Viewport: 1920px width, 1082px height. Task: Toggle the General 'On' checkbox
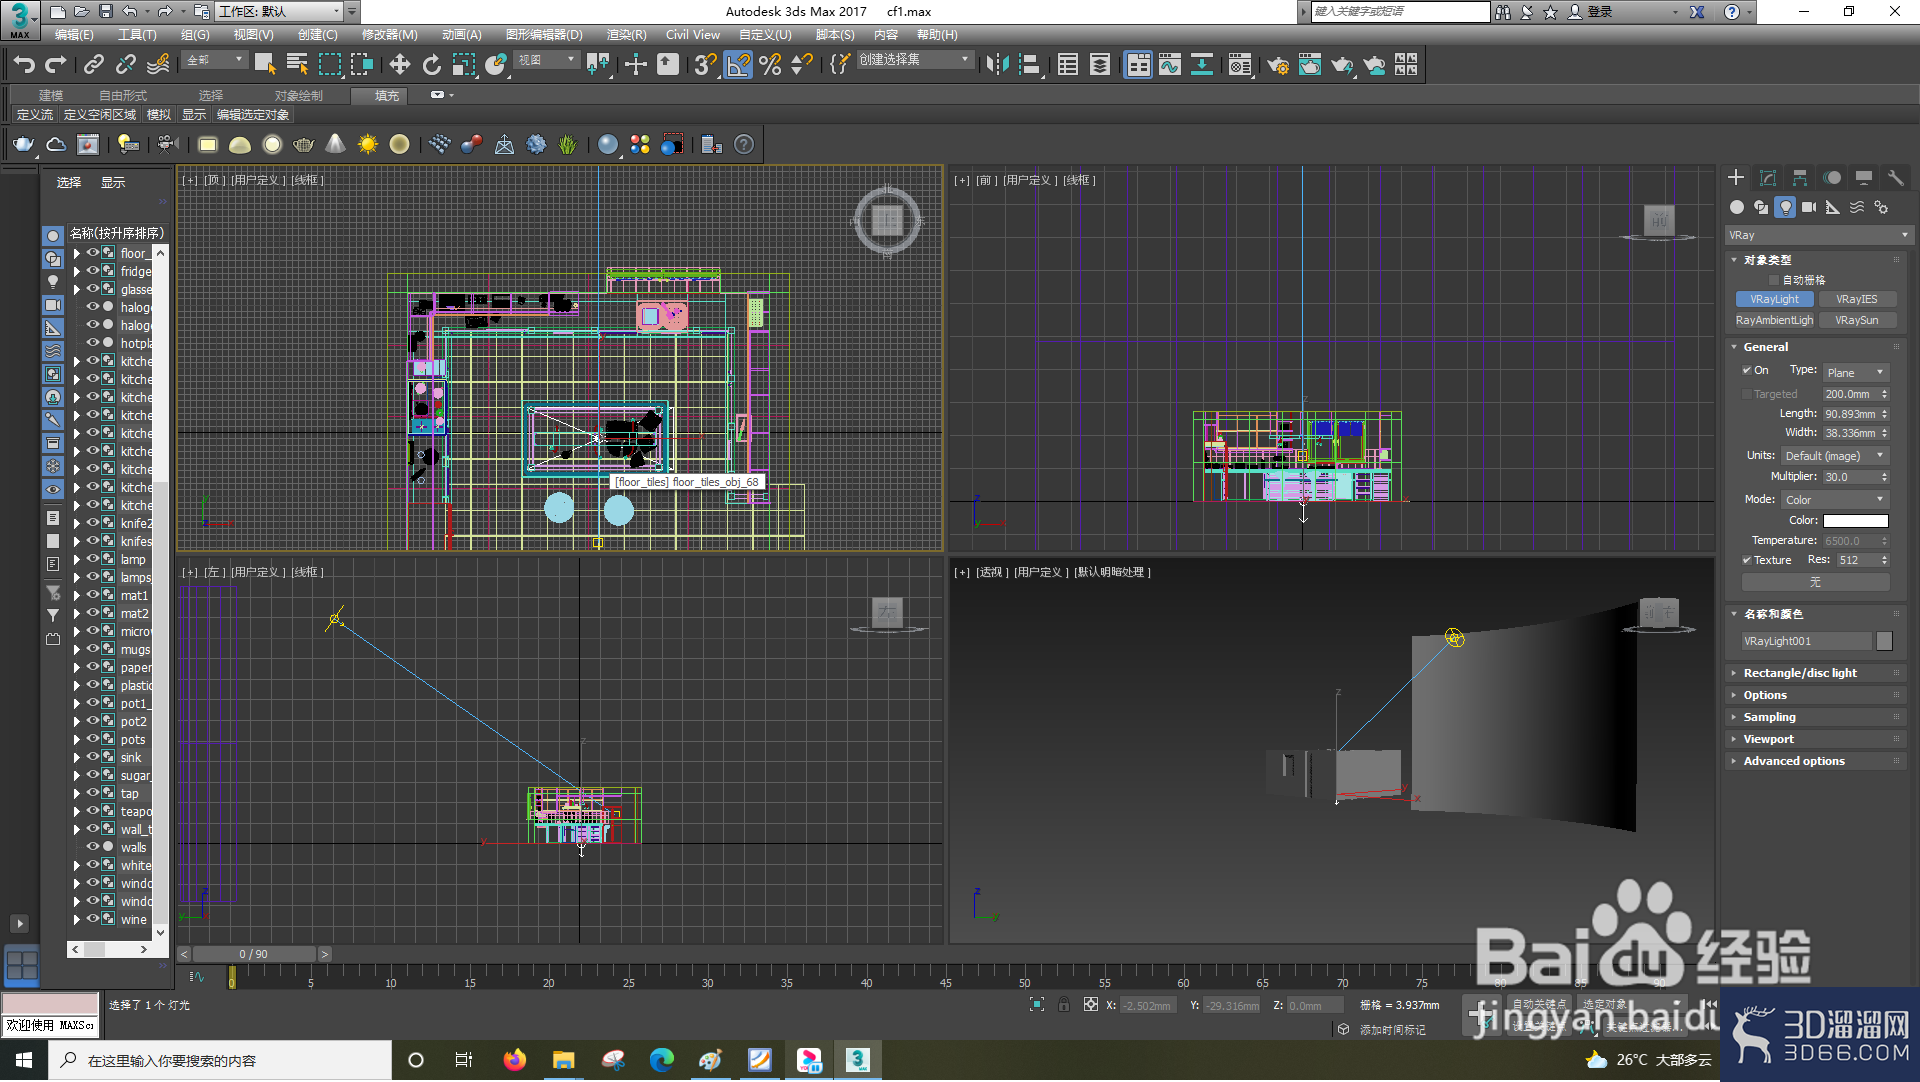1747,370
